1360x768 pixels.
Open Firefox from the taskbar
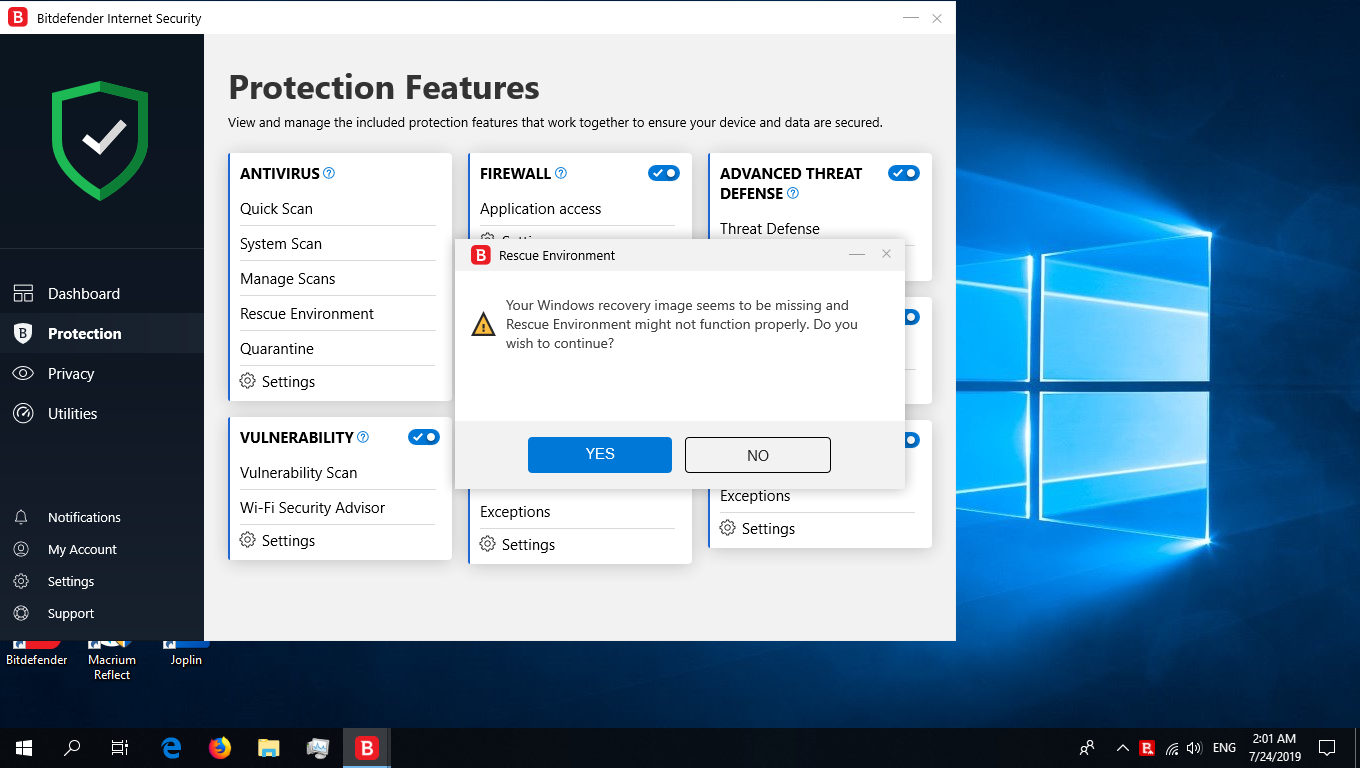[220, 747]
